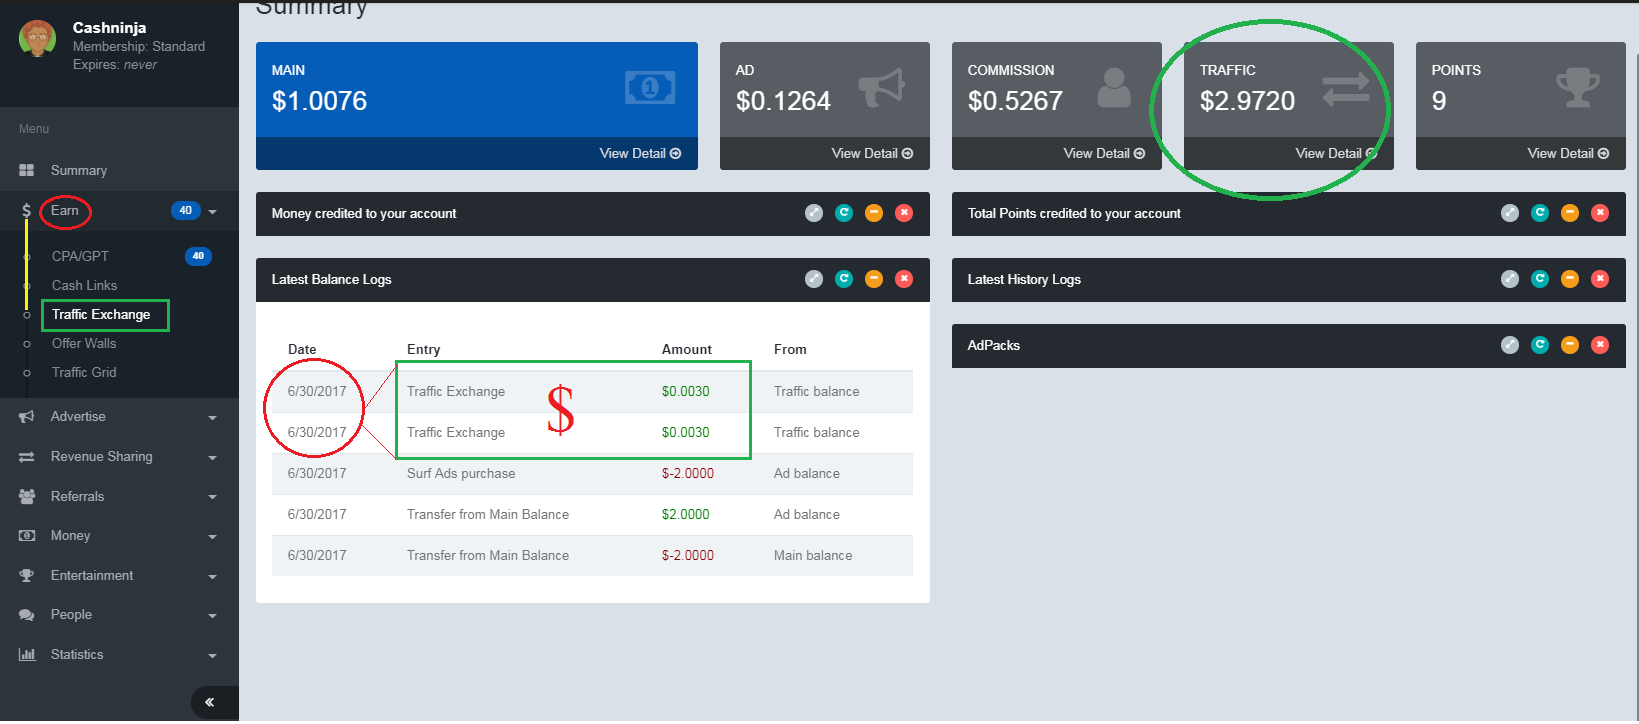The height and width of the screenshot is (724, 1639).
Task: Click the Money banknote sidebar icon
Action: tap(27, 535)
